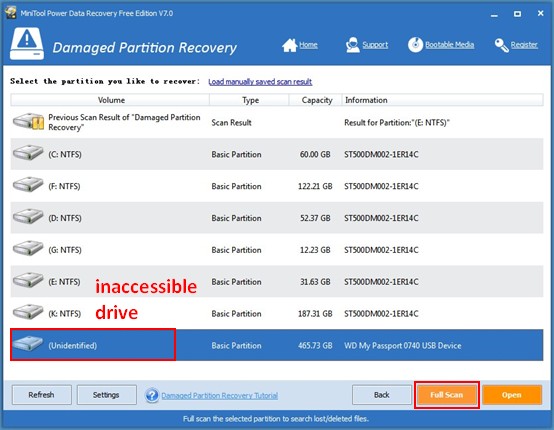Click the drive icon for D: NTFS
This screenshot has width=554, height=430.
pyautogui.click(x=28, y=217)
